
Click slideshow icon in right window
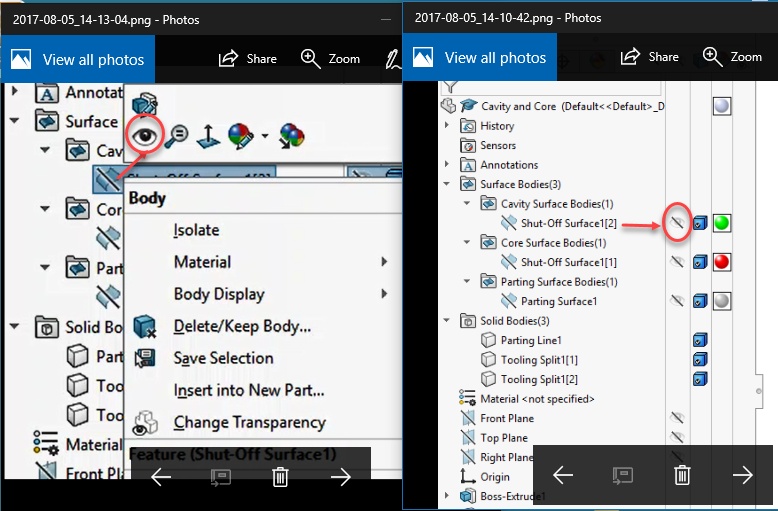click(x=622, y=475)
